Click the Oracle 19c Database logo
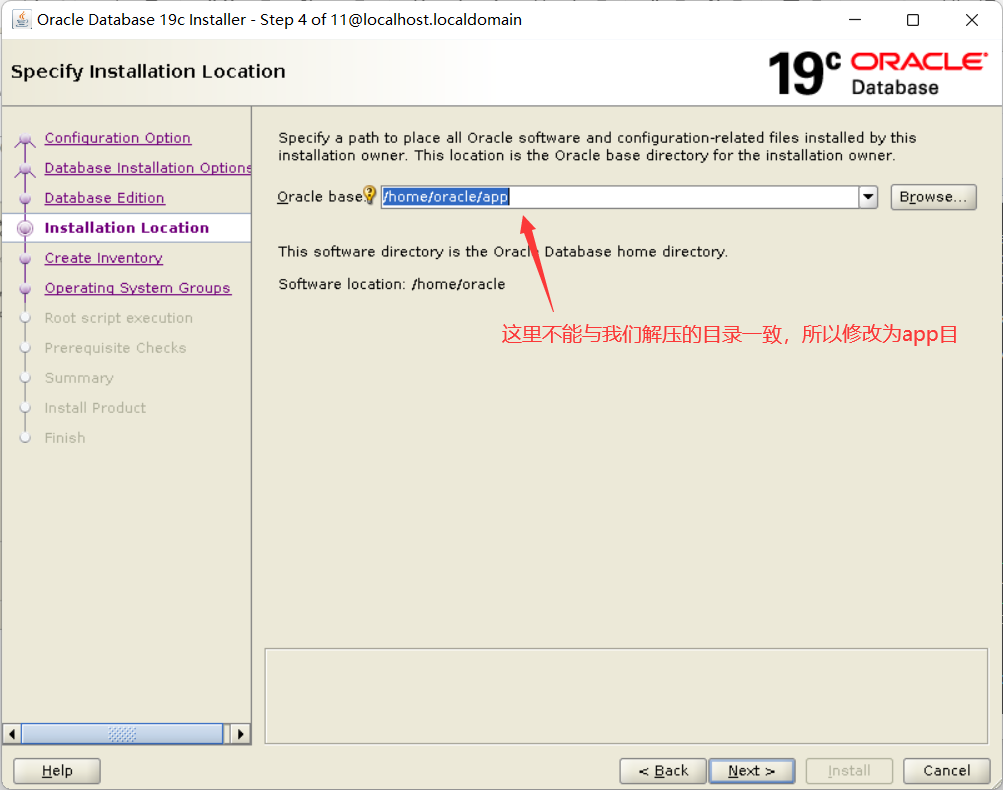The height and width of the screenshot is (790, 1003). pos(878,74)
